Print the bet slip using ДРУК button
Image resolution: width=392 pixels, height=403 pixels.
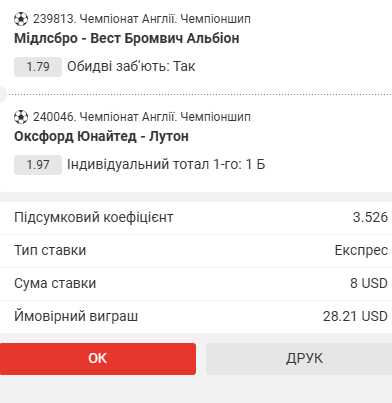coord(299,359)
